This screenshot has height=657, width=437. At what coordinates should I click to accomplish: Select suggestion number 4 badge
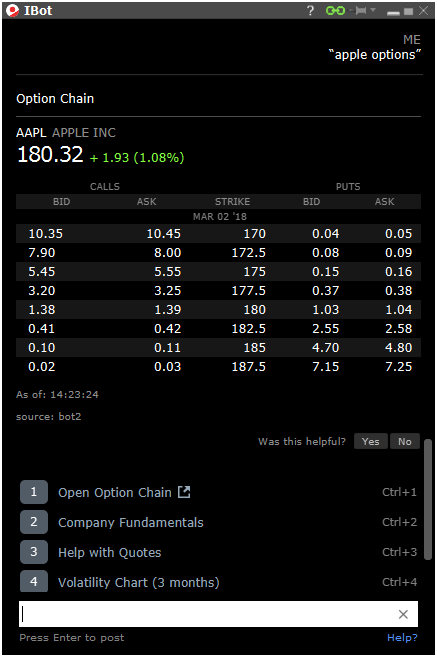click(x=34, y=581)
